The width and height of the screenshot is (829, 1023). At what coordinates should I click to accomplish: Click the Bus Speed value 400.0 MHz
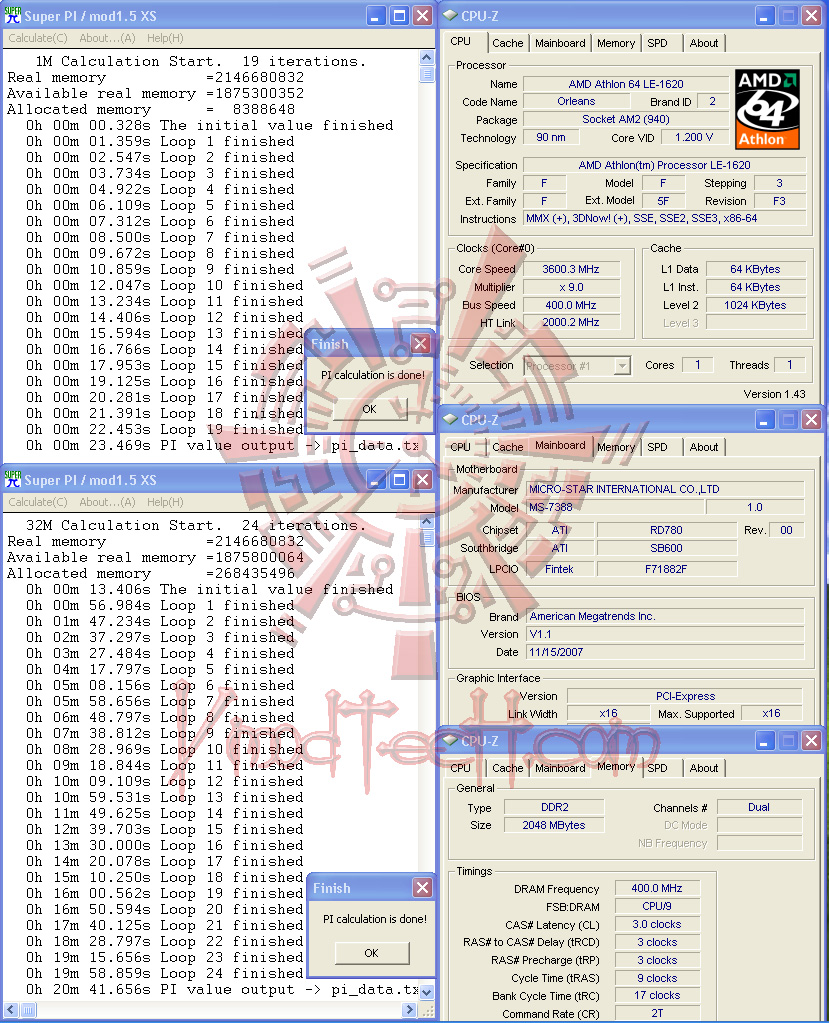point(571,305)
